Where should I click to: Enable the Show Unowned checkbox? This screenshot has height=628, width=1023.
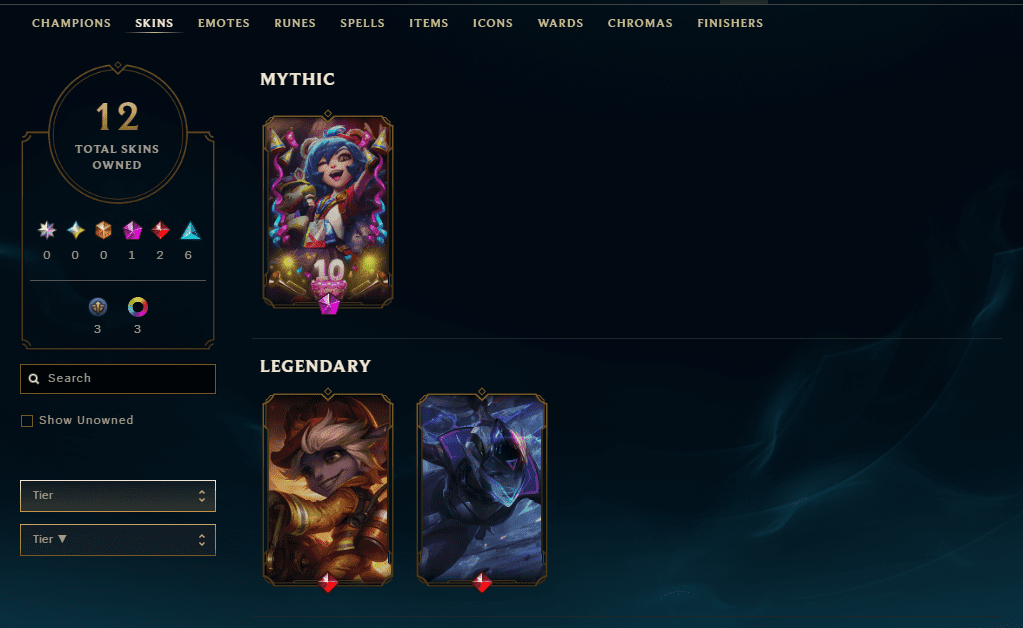(x=27, y=421)
